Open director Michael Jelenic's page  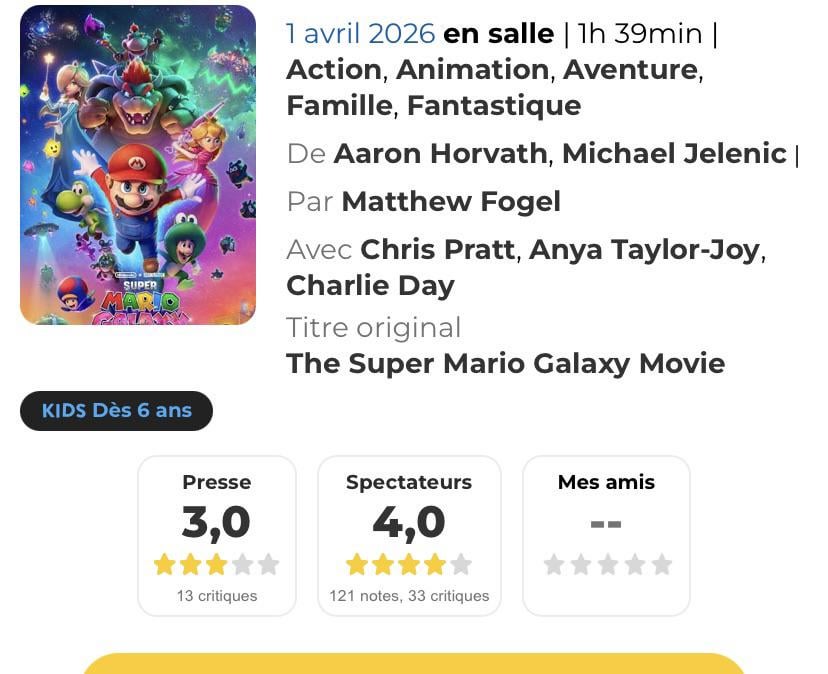[x=674, y=154]
